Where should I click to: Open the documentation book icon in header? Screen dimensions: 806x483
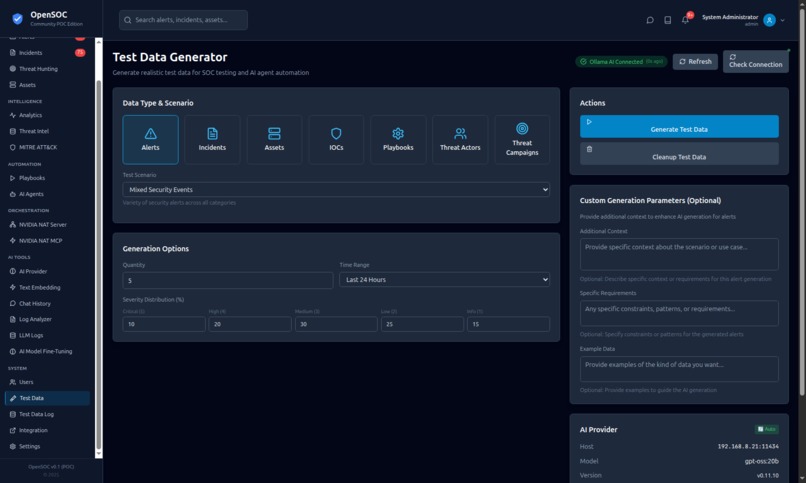click(x=667, y=20)
